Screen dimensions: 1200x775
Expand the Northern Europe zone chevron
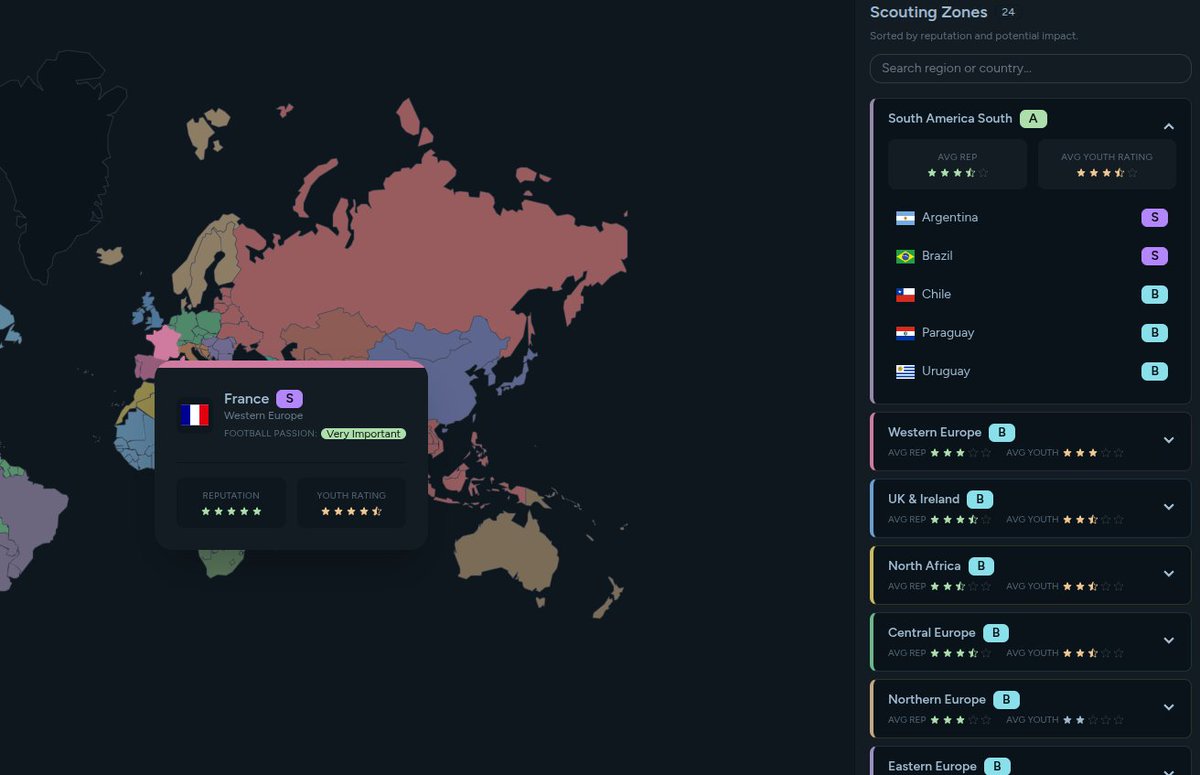1168,707
